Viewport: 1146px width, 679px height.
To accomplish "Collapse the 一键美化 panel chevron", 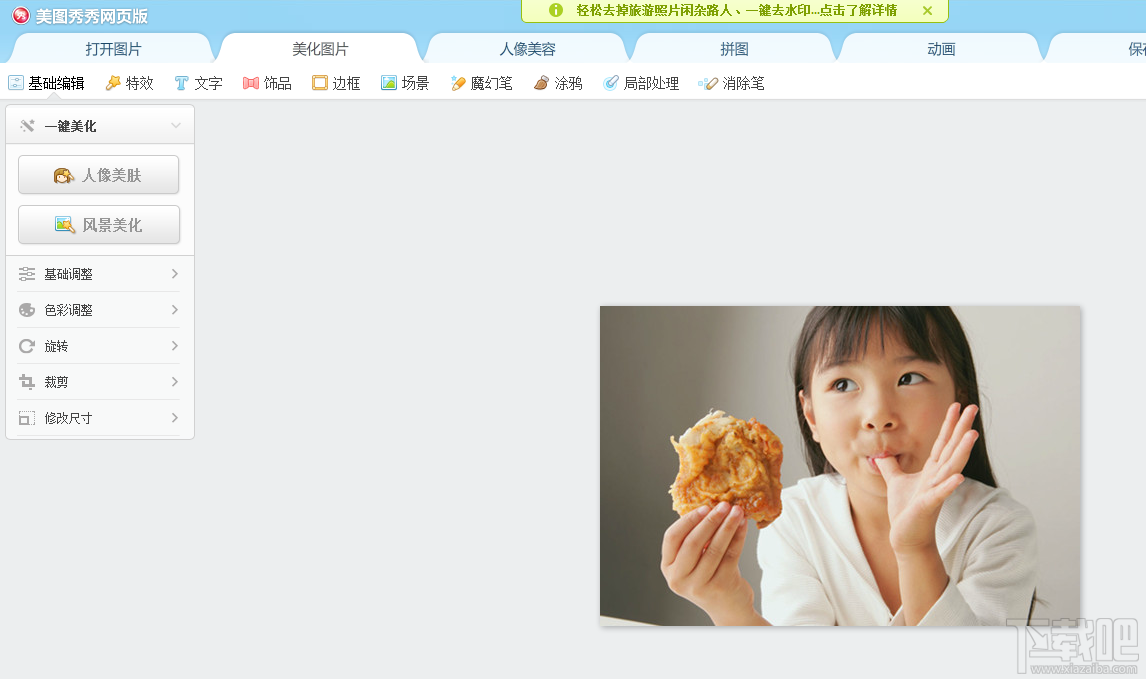I will (175, 126).
